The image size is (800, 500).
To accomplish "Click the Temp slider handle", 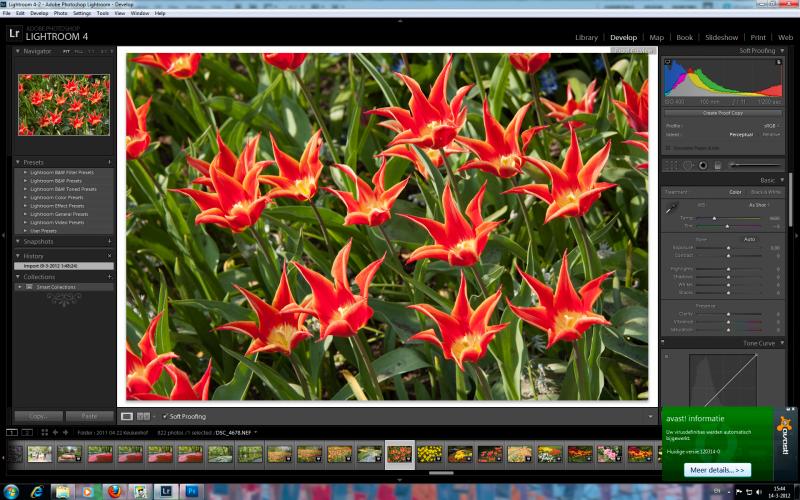I will point(714,218).
